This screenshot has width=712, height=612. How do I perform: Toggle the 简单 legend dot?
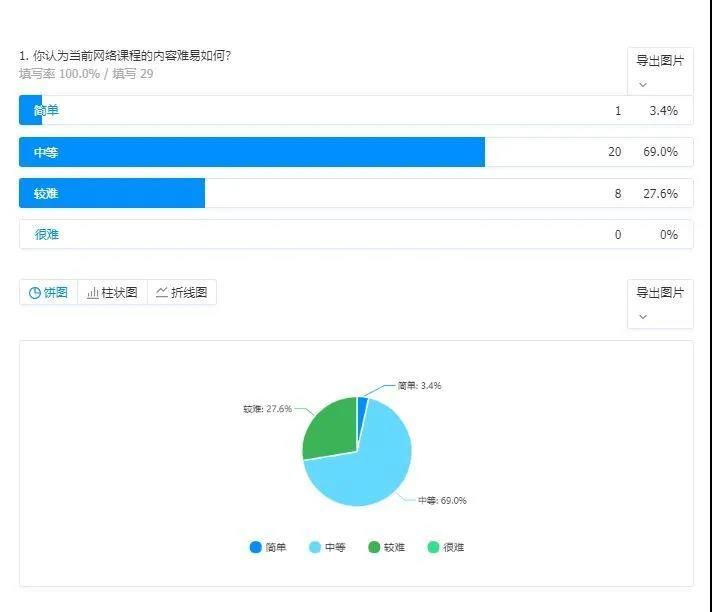point(256,547)
